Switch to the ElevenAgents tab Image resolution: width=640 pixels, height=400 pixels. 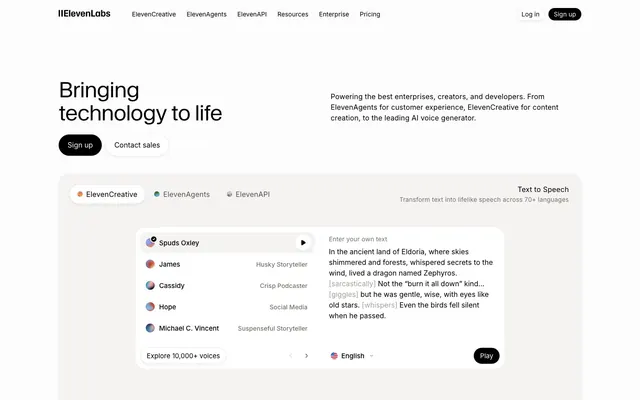pyautogui.click(x=182, y=194)
